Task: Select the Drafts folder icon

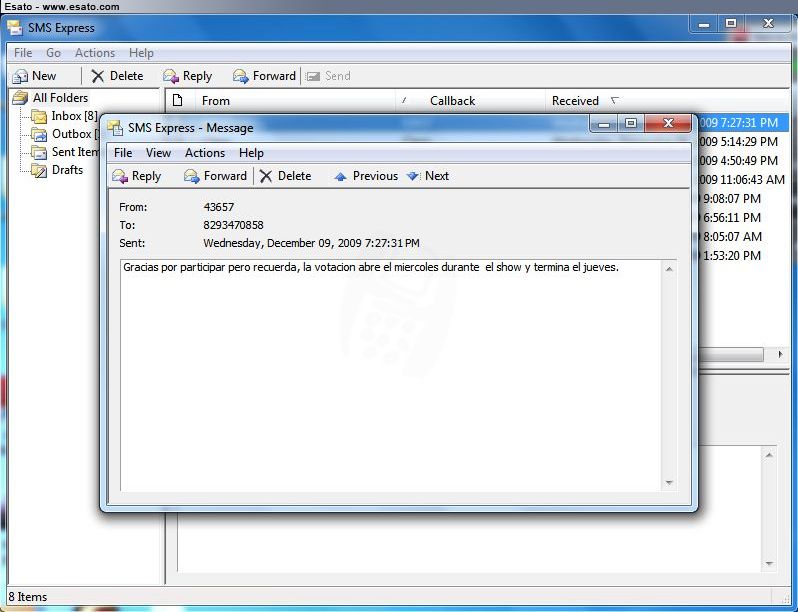Action: 39,170
